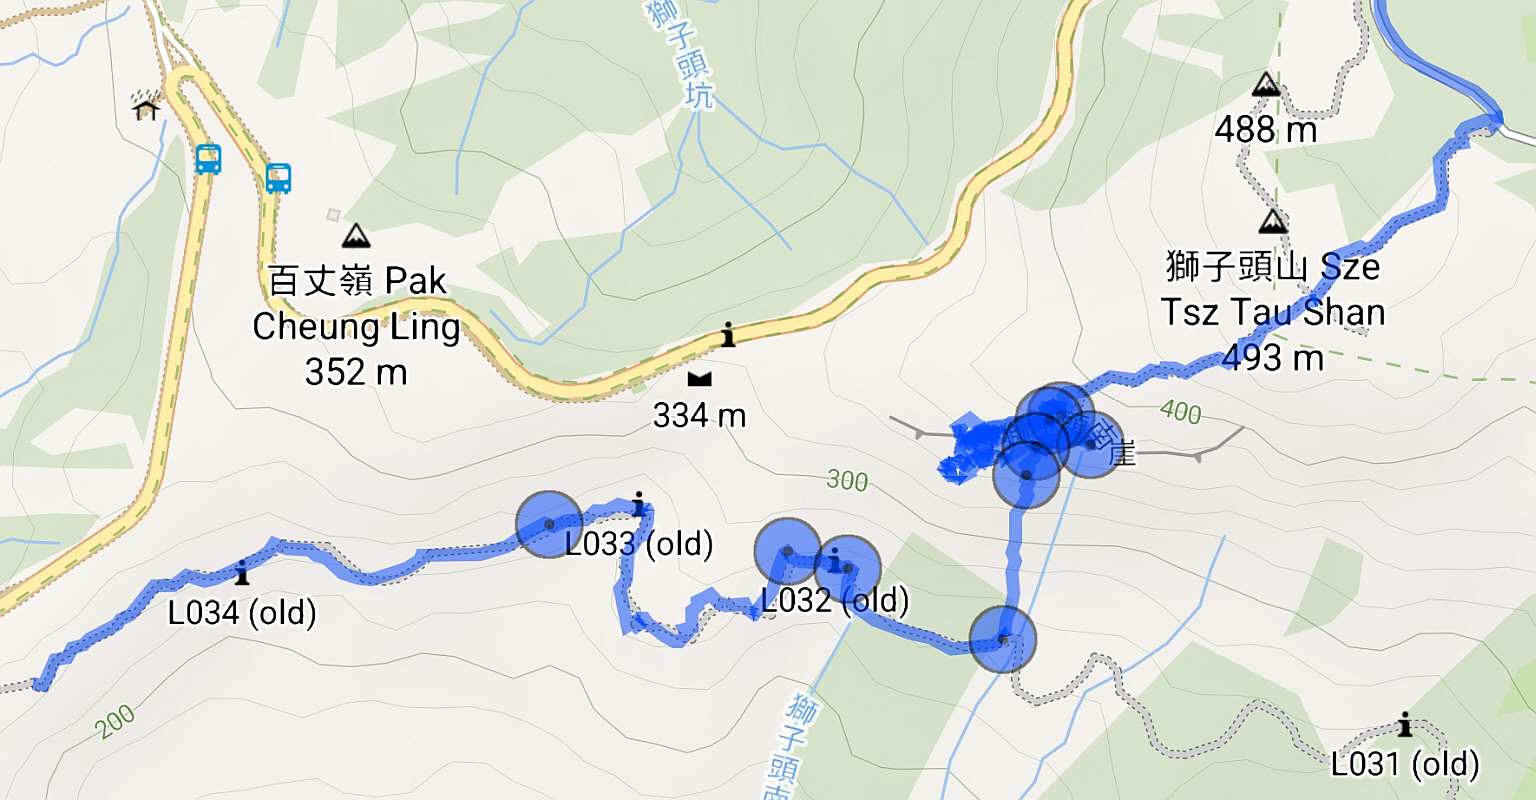The height and width of the screenshot is (800, 1536).
Task: Select Sze Tsz Tau Shan peak icon
Action: [x=1273, y=220]
